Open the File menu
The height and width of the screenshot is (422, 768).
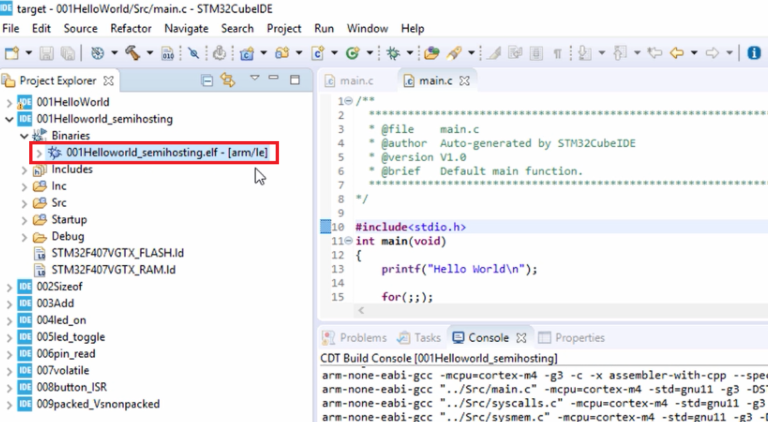tap(11, 28)
